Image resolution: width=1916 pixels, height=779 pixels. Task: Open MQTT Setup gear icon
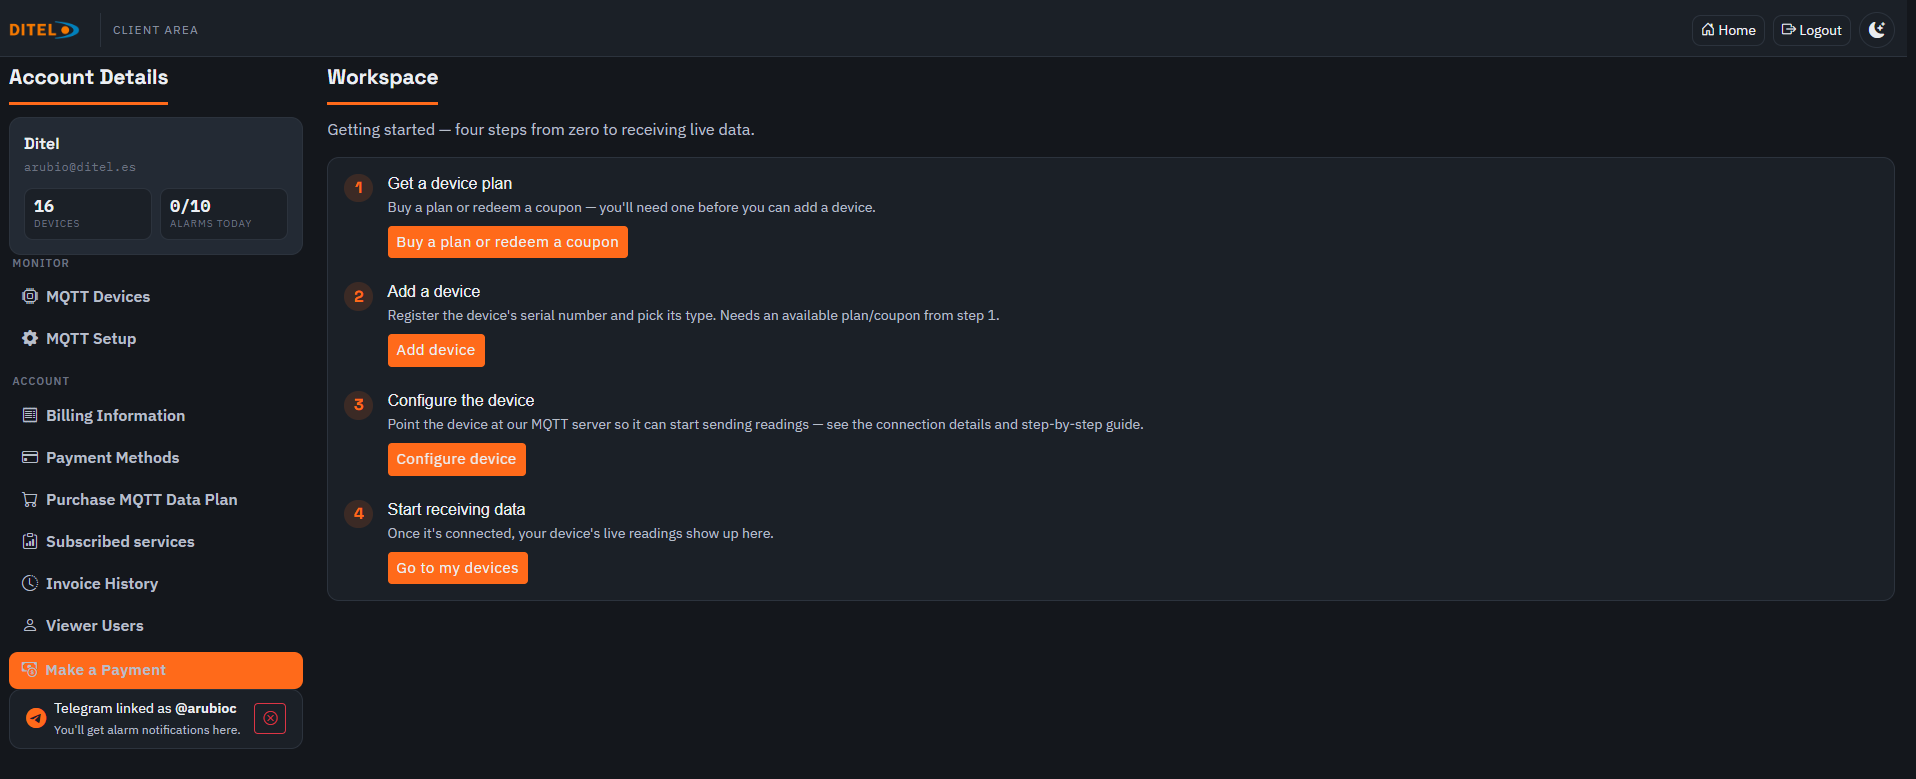point(30,338)
